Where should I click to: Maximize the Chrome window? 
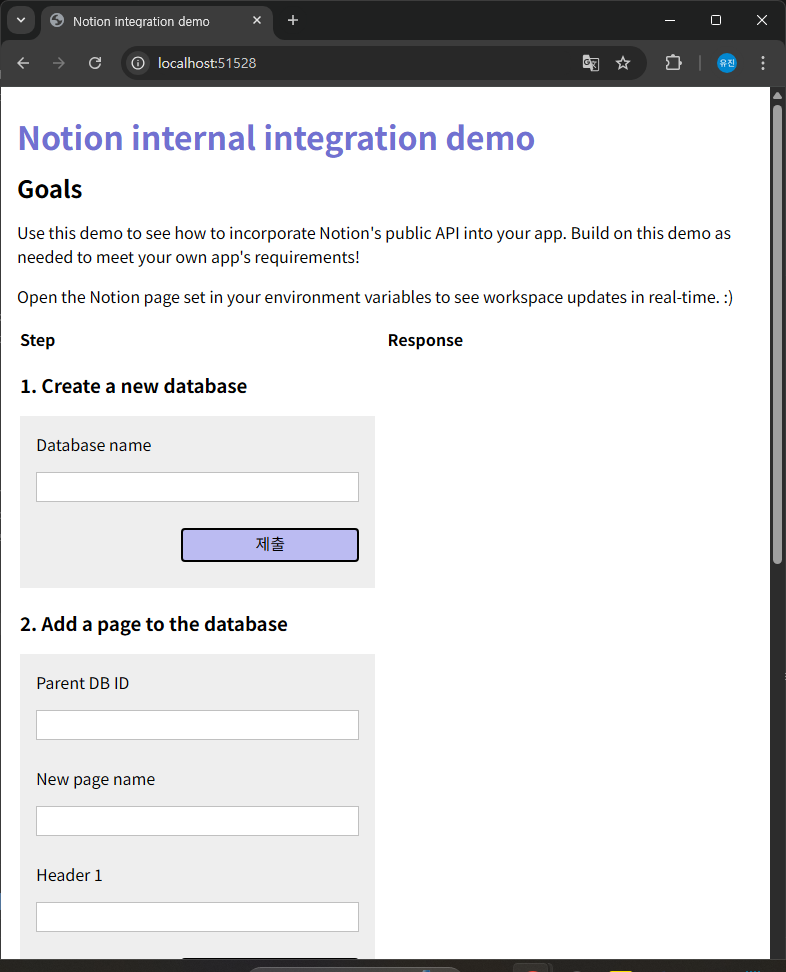716,20
